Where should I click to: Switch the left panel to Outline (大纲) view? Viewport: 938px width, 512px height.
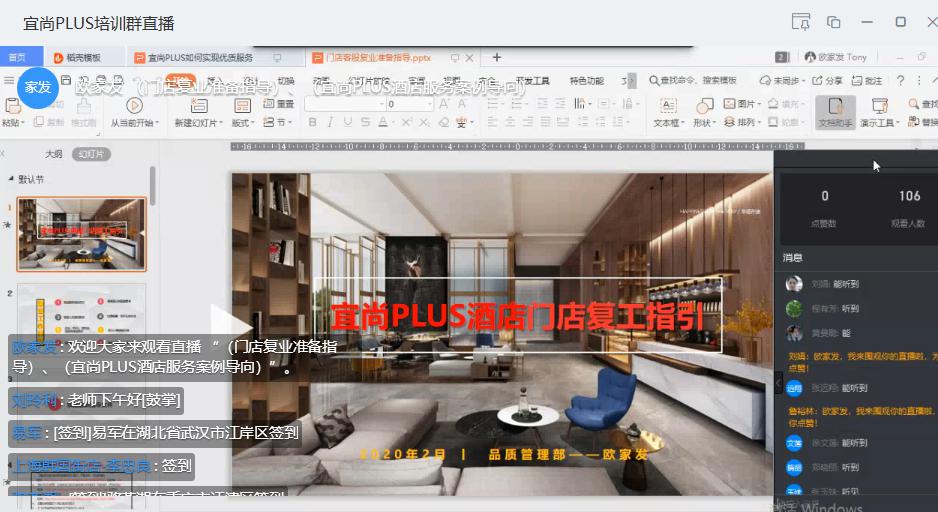(54, 154)
